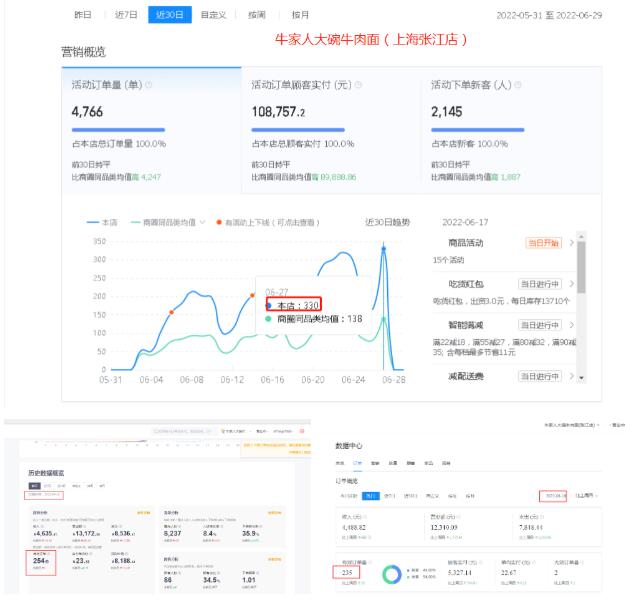Image resolution: width=627 pixels, height=605 pixels.
Task: Open the 自定义 custom range tab
Action: (x=213, y=15)
